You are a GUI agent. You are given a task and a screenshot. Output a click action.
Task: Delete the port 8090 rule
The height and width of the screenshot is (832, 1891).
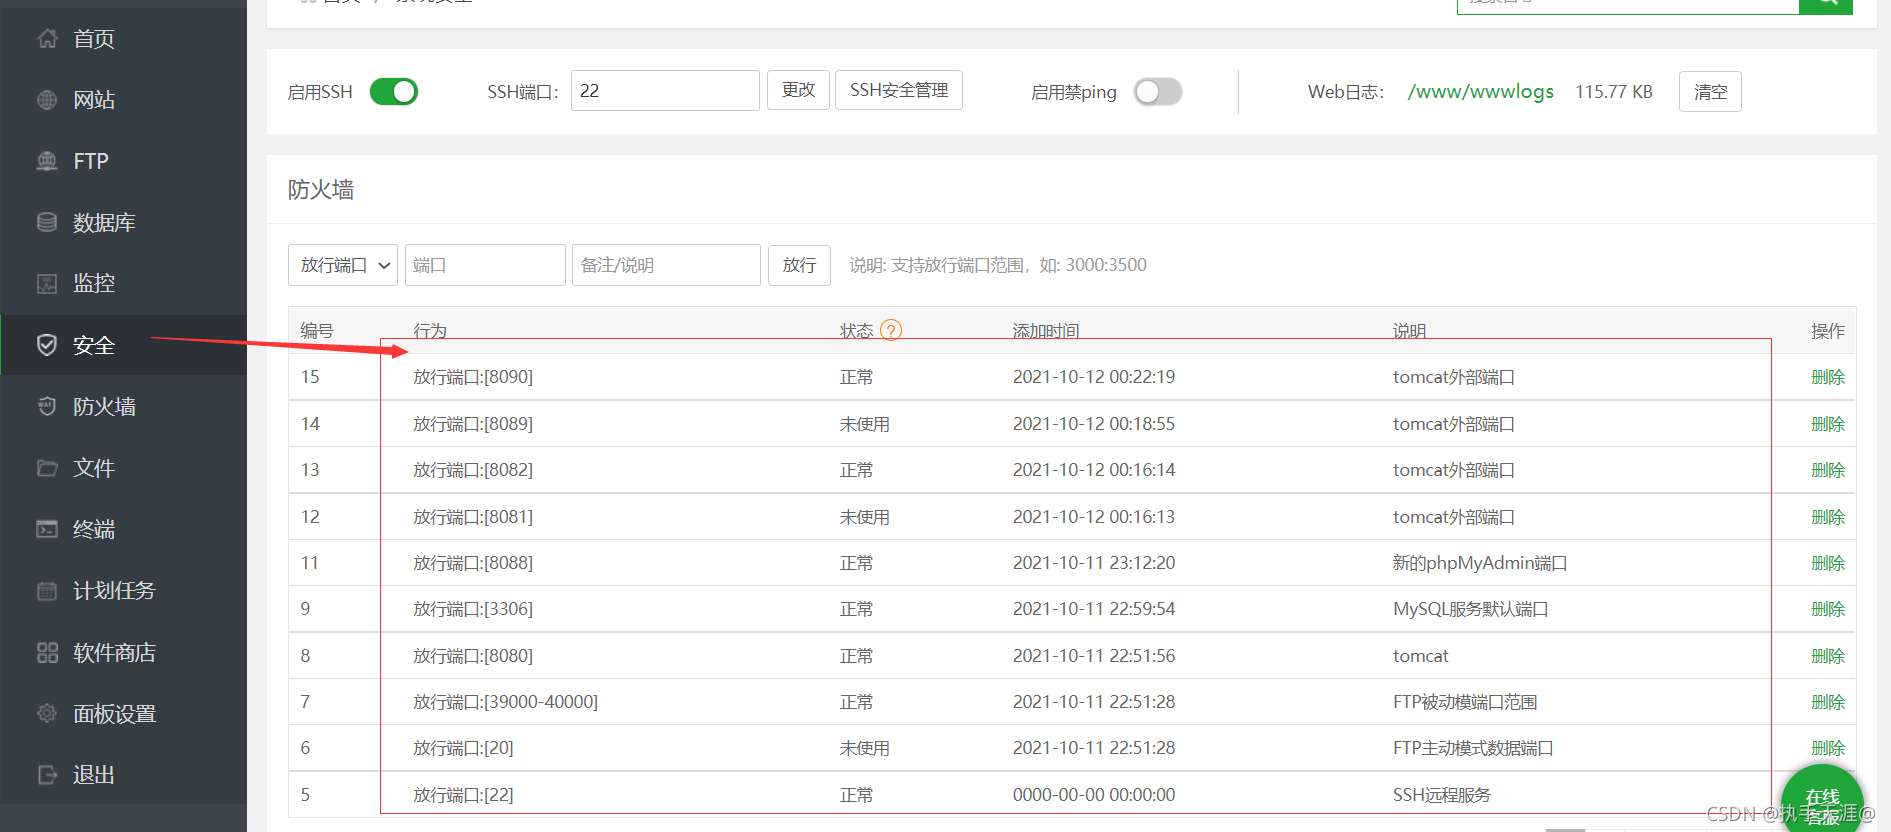[1828, 377]
